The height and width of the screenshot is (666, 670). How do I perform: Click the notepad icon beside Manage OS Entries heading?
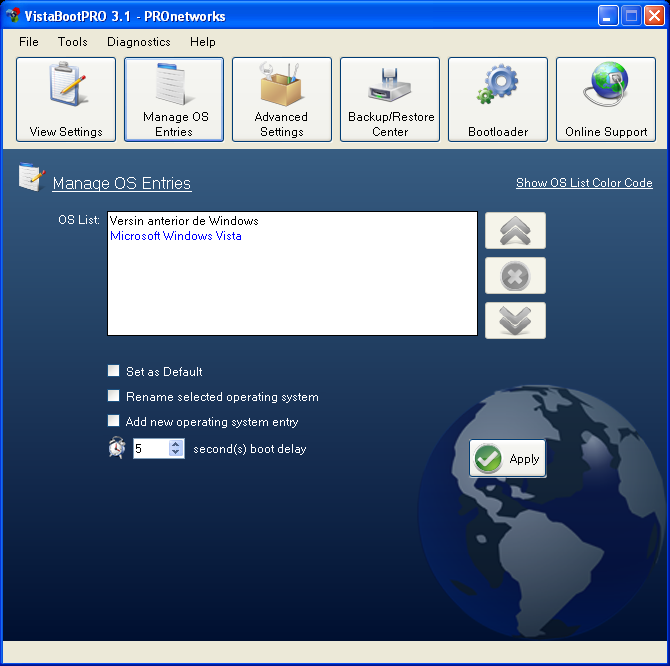pyautogui.click(x=32, y=177)
